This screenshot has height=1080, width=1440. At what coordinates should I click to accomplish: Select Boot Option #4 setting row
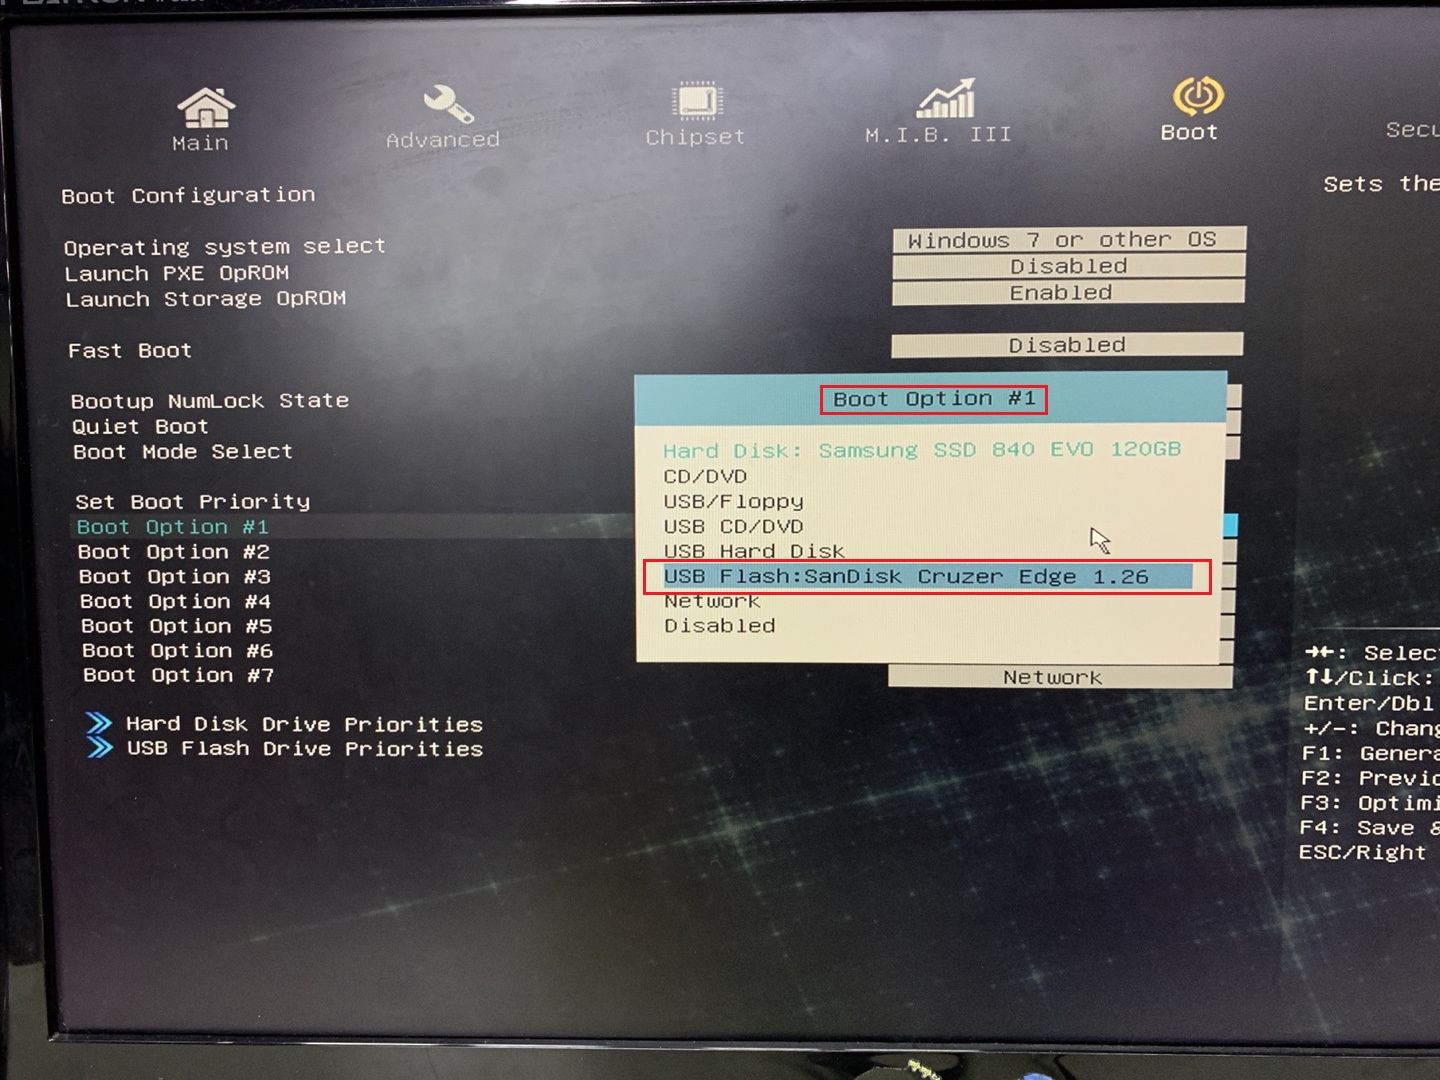pos(175,602)
